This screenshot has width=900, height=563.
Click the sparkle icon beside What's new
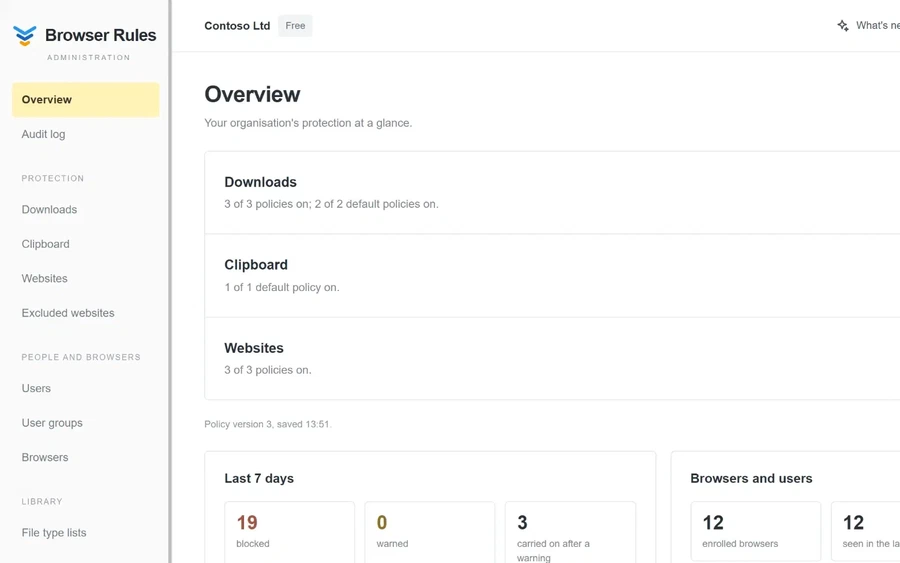(843, 25)
